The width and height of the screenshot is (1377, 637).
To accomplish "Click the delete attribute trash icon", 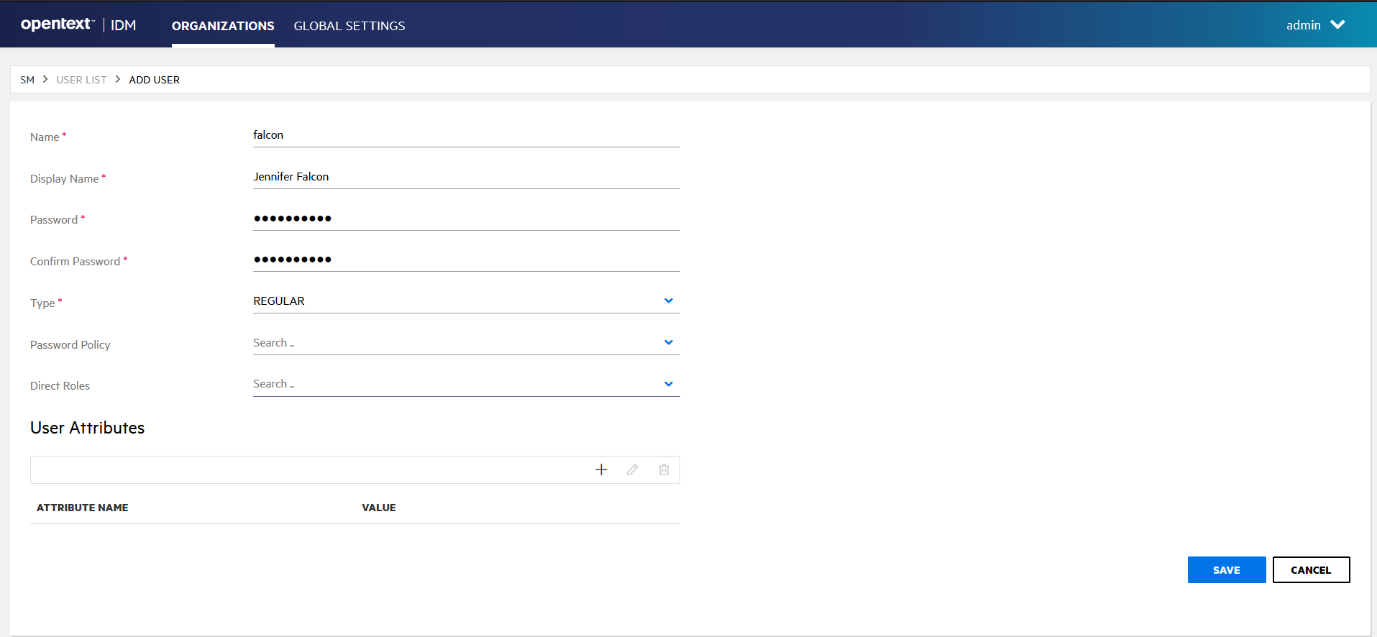I will pyautogui.click(x=664, y=469).
